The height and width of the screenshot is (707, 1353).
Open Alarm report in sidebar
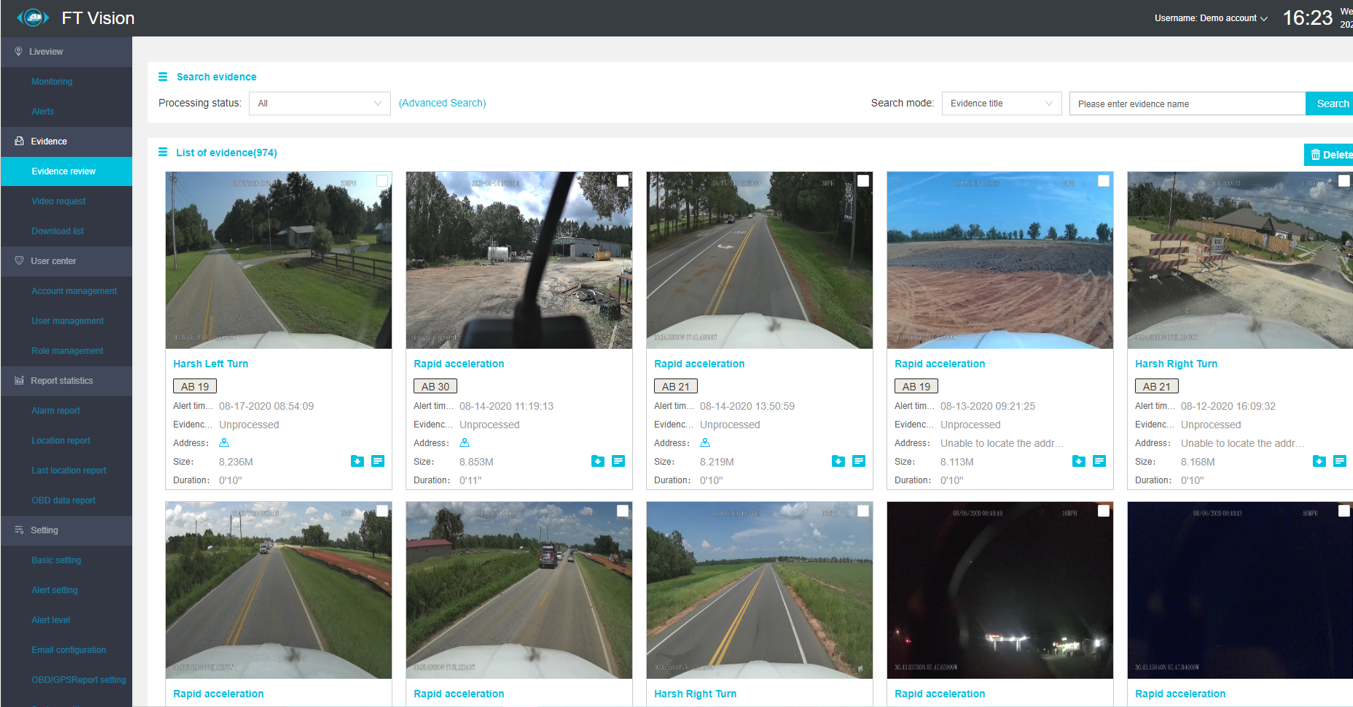click(56, 410)
